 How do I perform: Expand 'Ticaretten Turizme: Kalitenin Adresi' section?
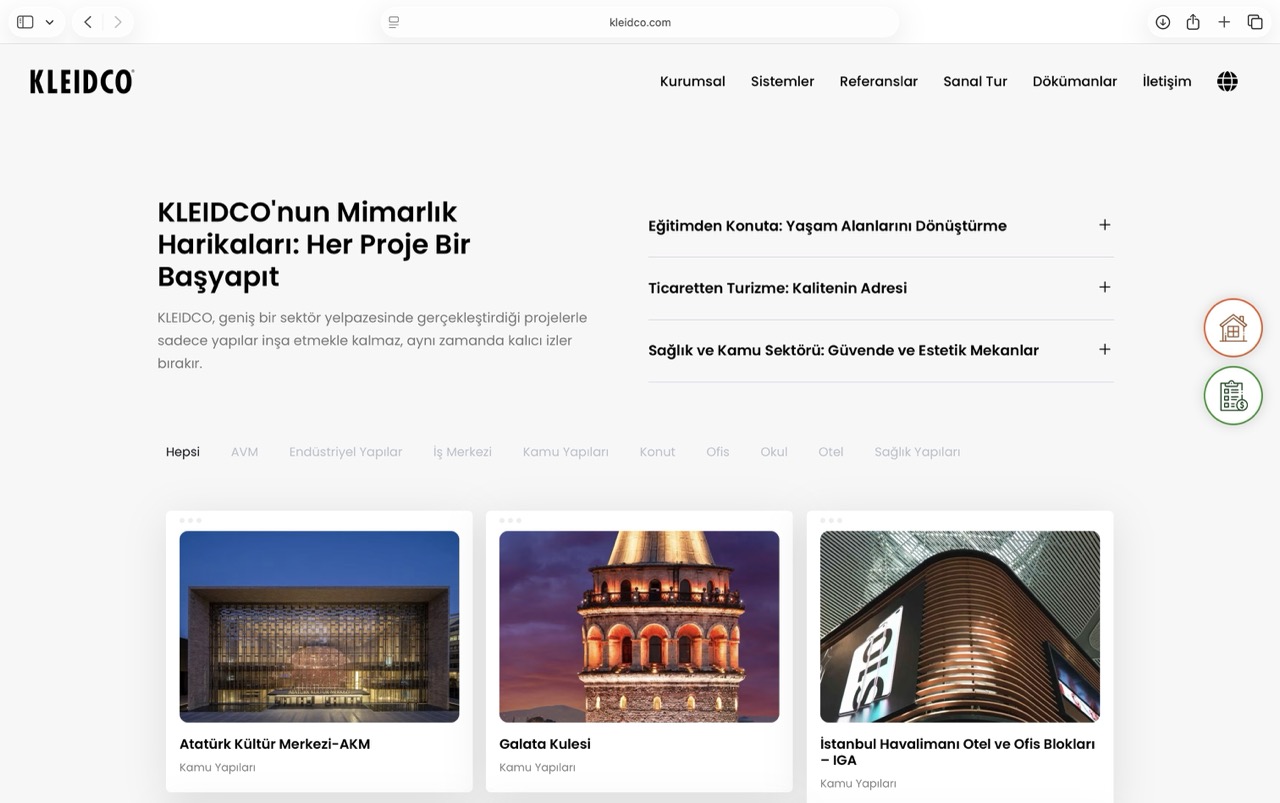pyautogui.click(x=1104, y=287)
